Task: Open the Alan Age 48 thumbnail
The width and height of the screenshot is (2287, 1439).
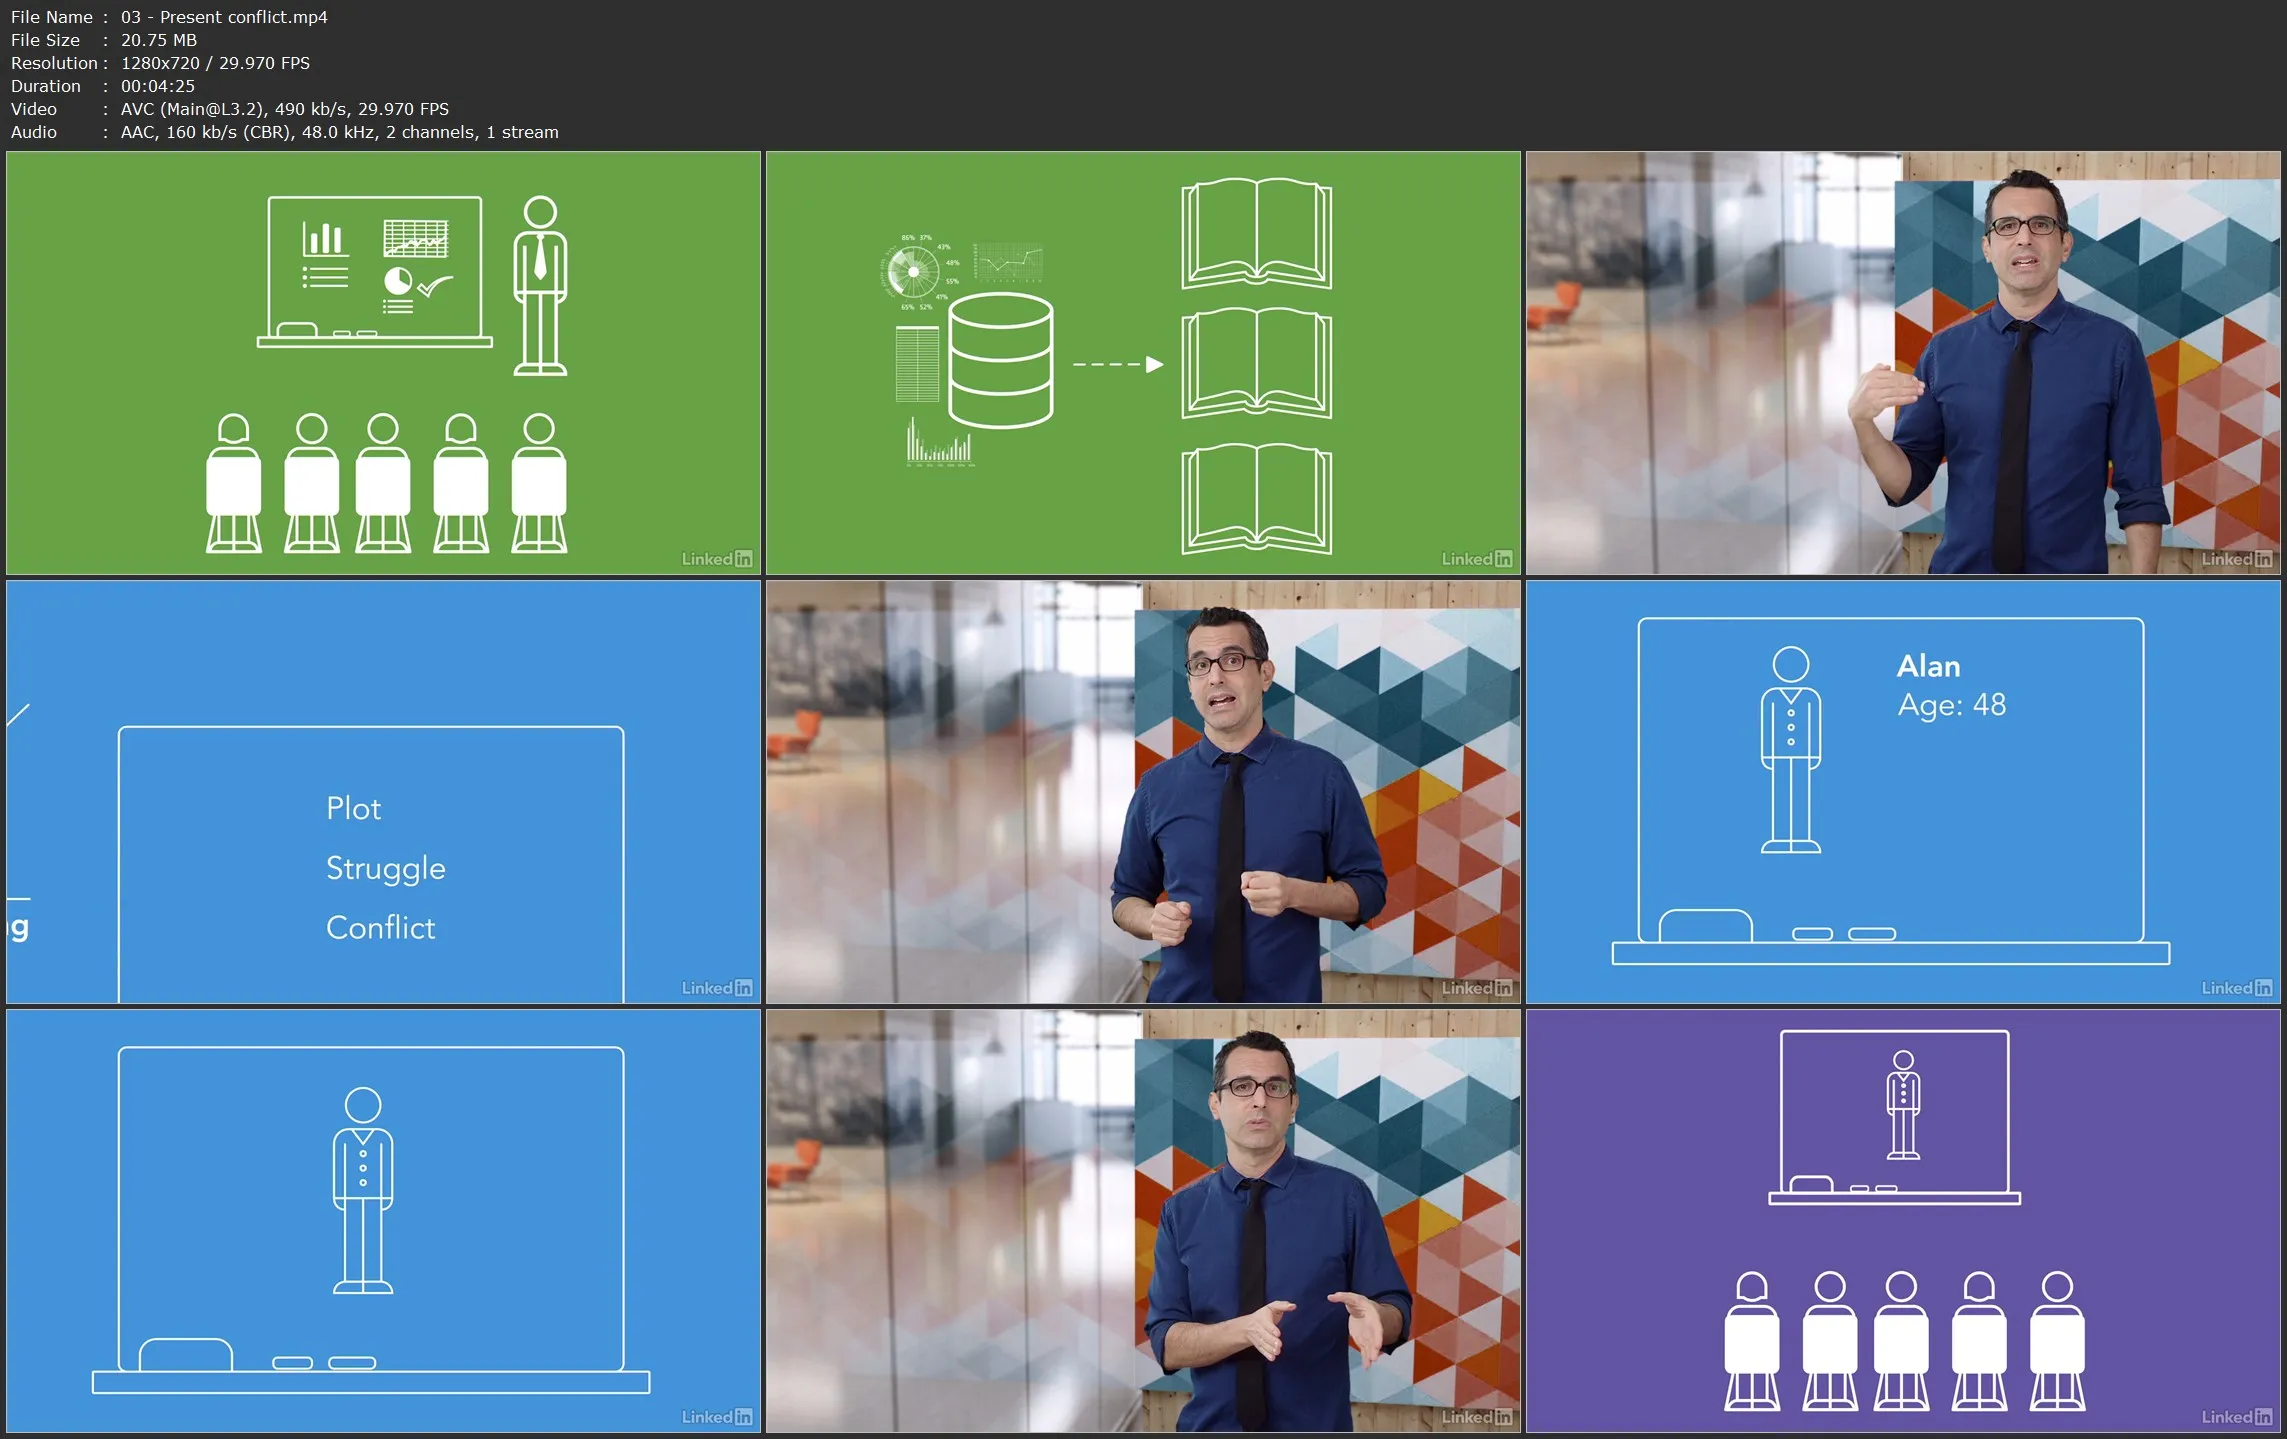Action: (1903, 792)
